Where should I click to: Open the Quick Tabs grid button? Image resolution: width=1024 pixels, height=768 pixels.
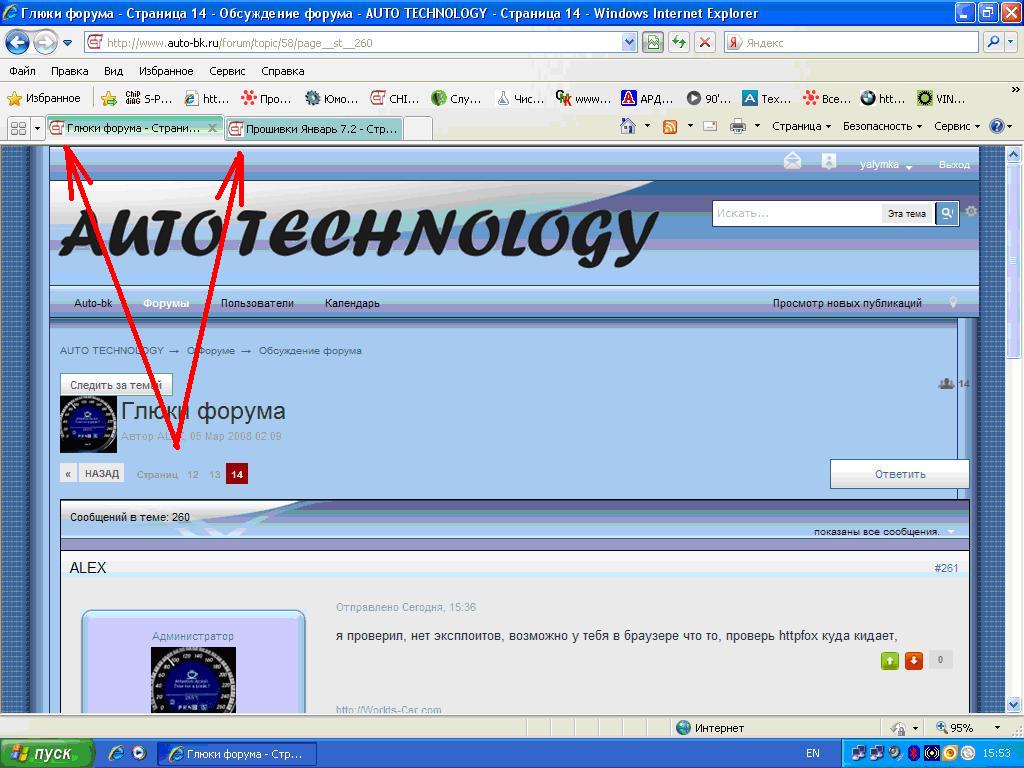pos(18,128)
